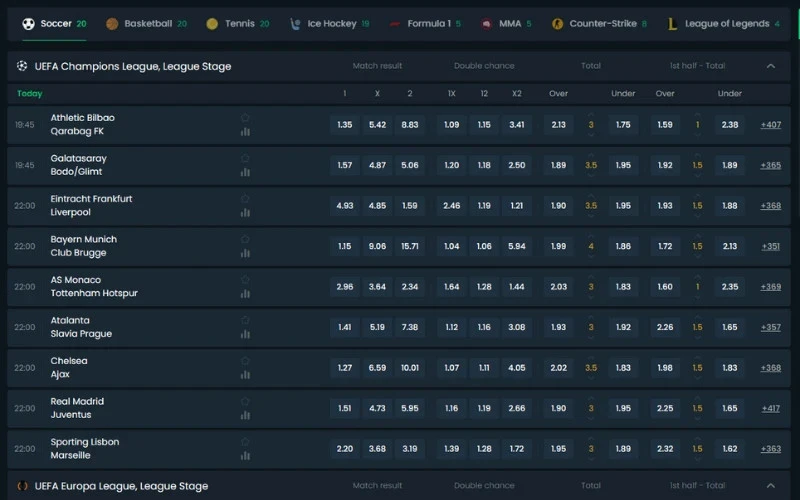Open stats icon for Eintracht Frankfurt vs Liverpool

click(245, 213)
